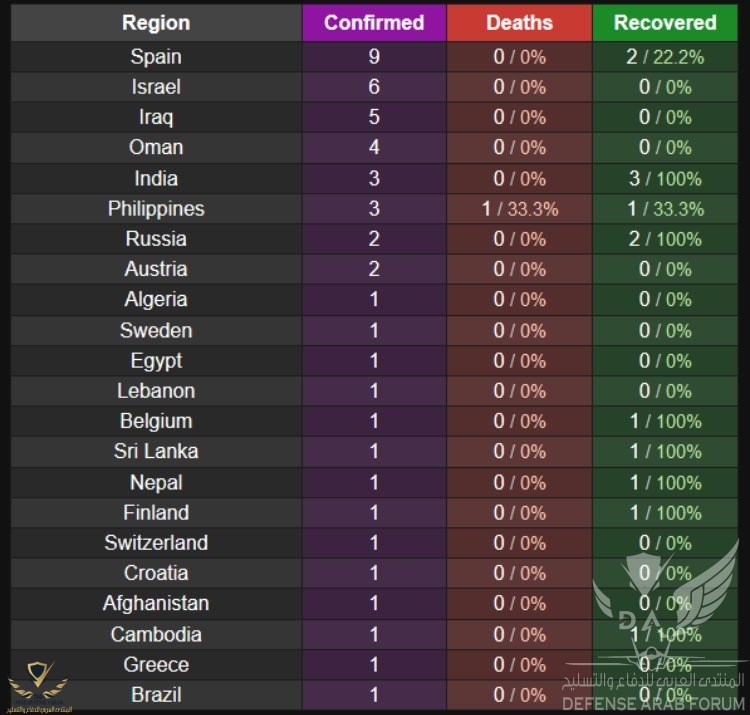Select the Switzerland region entry

(156, 543)
